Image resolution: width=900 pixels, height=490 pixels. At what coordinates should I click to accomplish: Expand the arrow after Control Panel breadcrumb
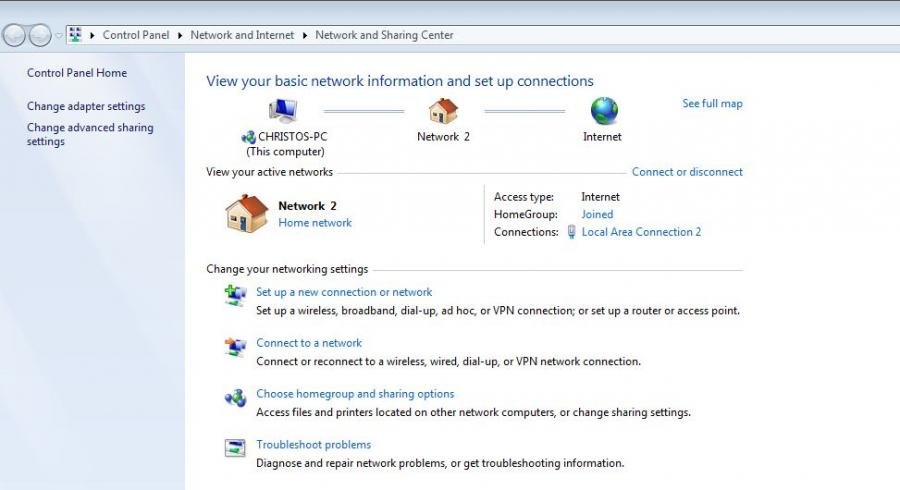pyautogui.click(x=180, y=35)
